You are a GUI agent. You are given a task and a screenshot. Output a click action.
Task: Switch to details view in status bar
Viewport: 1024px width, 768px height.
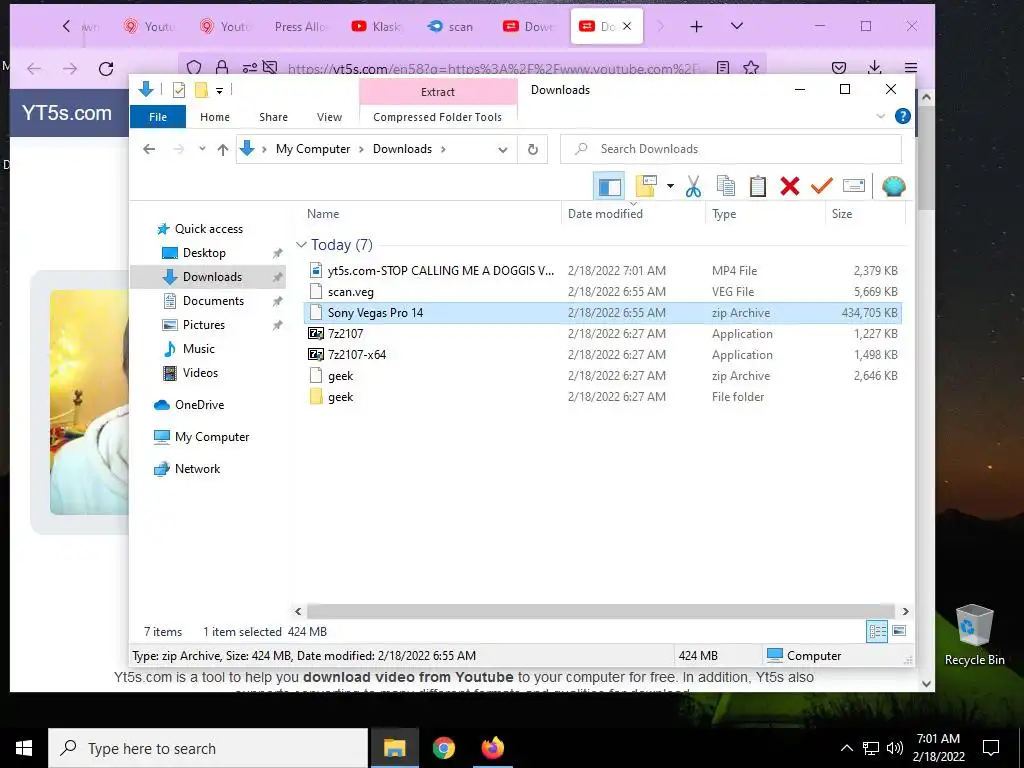point(877,631)
